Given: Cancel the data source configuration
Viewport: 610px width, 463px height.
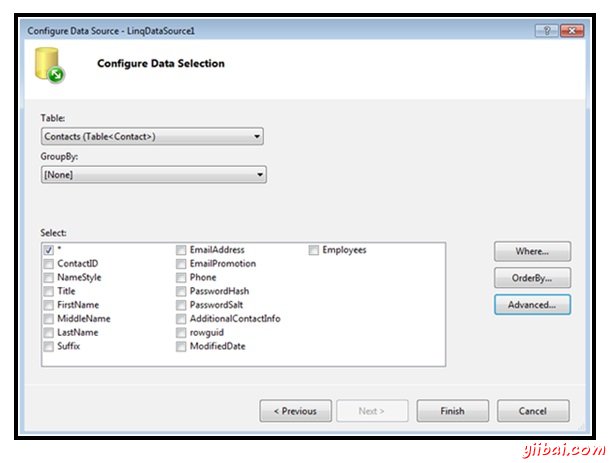Looking at the screenshot, I should pyautogui.click(x=533, y=411).
